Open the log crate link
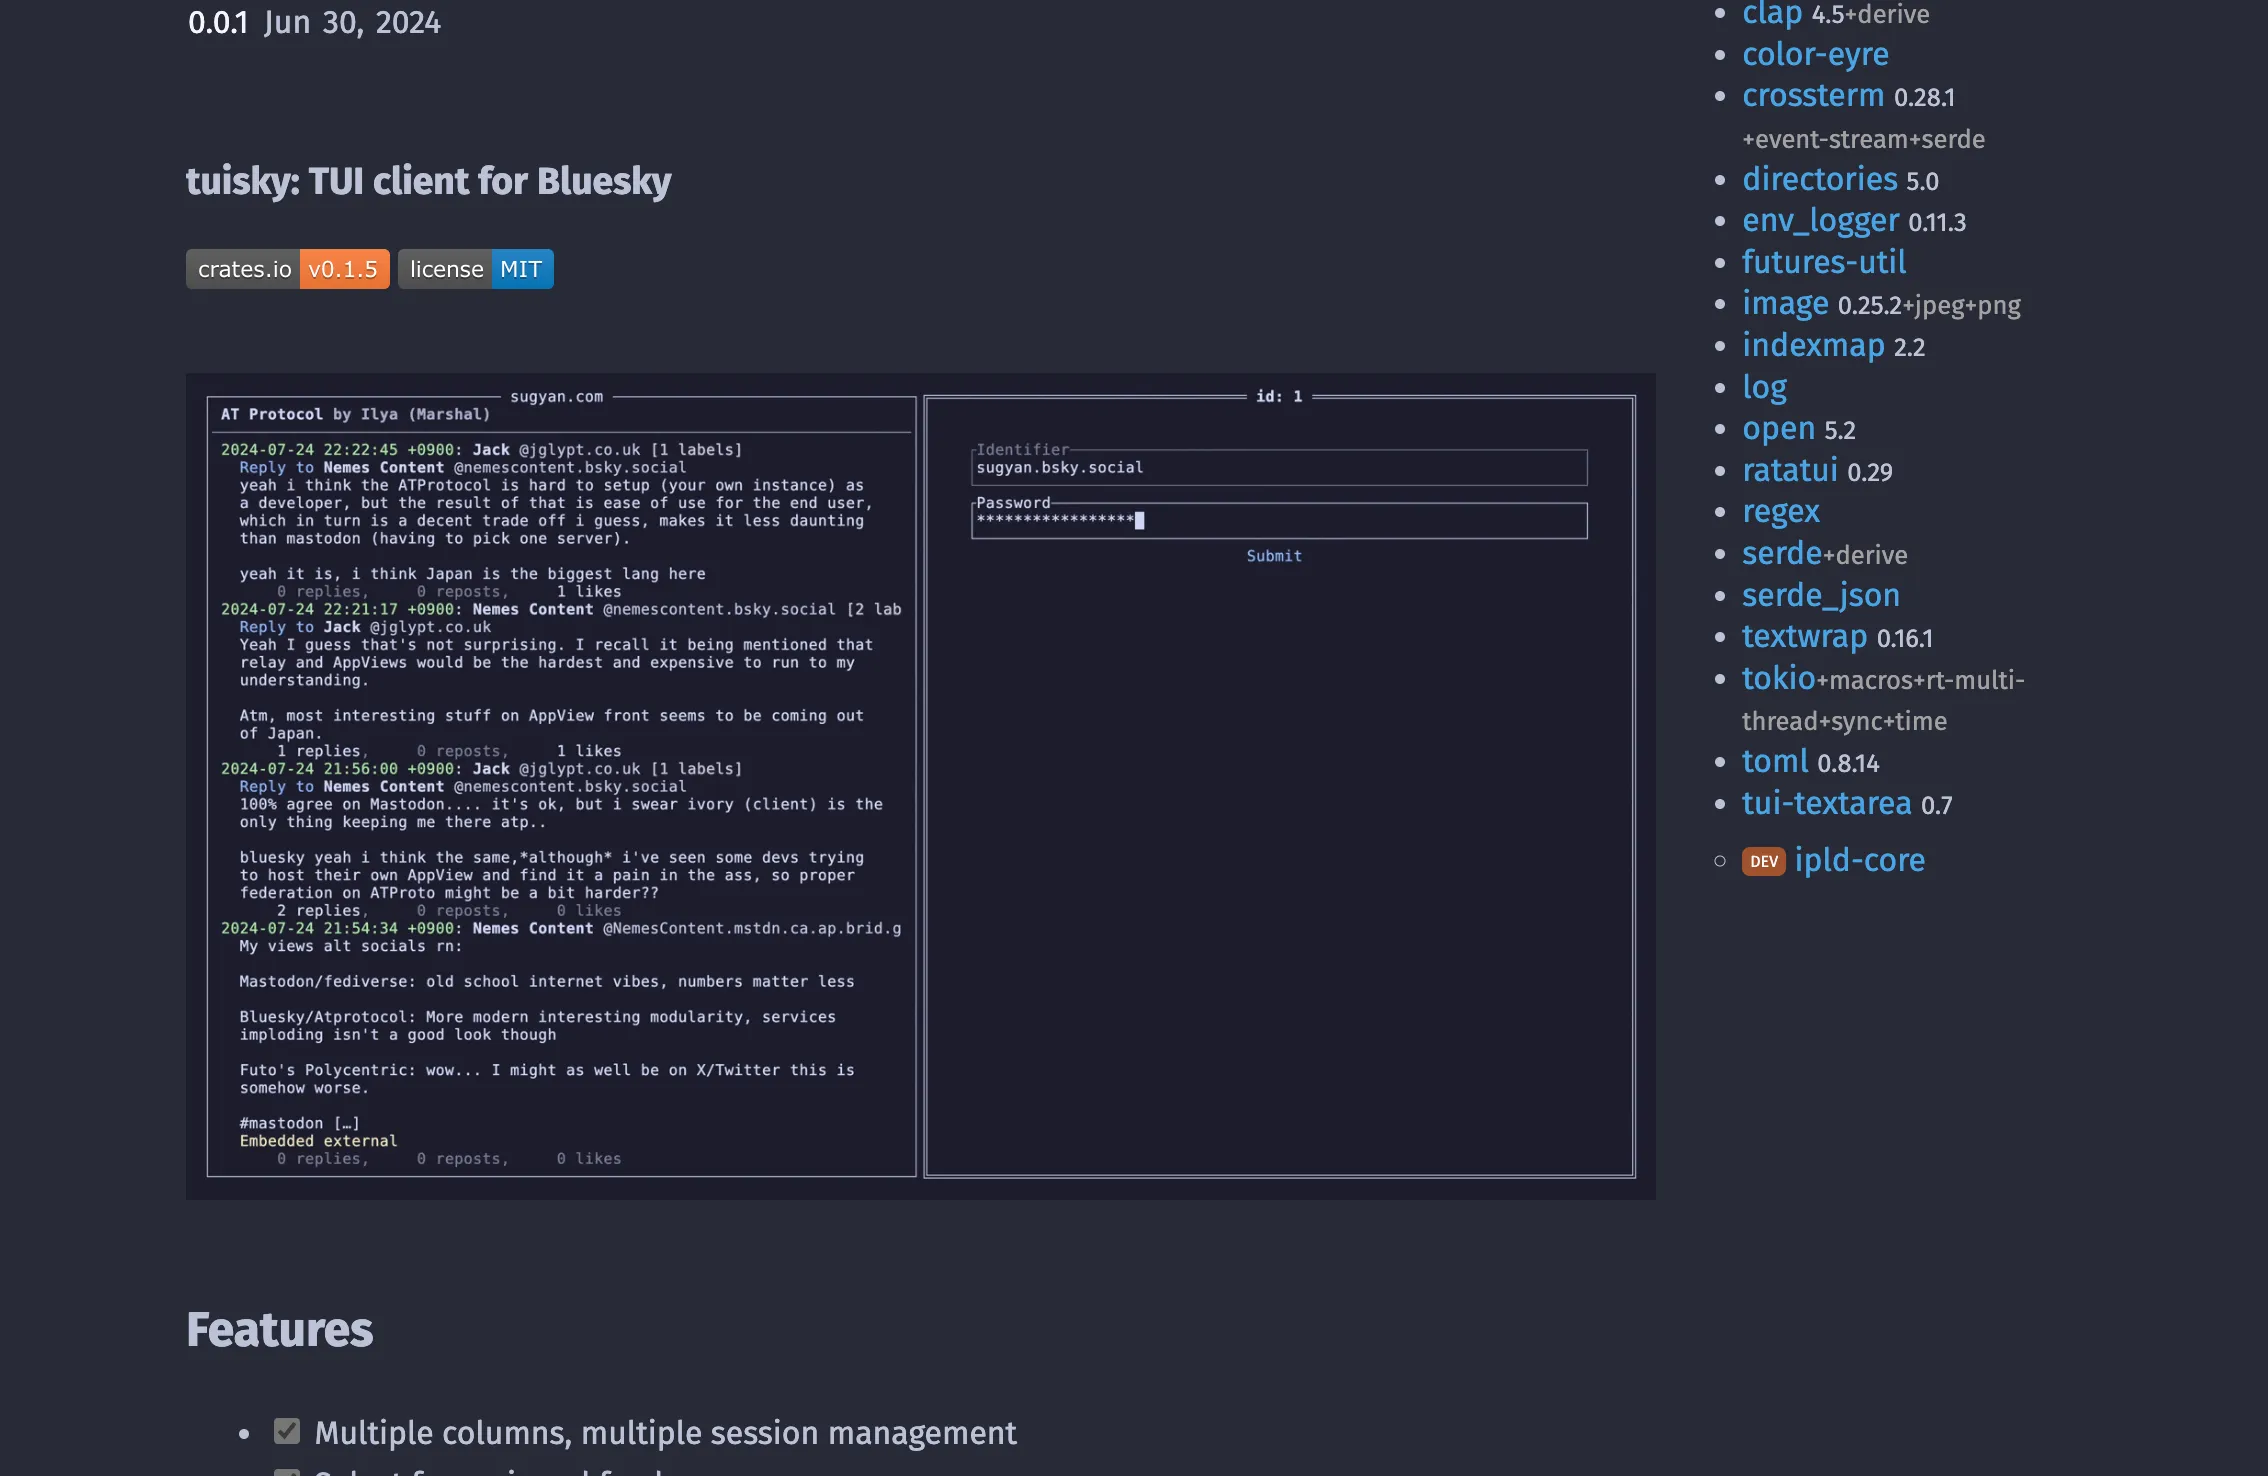The image size is (2268, 1476). coord(1764,387)
